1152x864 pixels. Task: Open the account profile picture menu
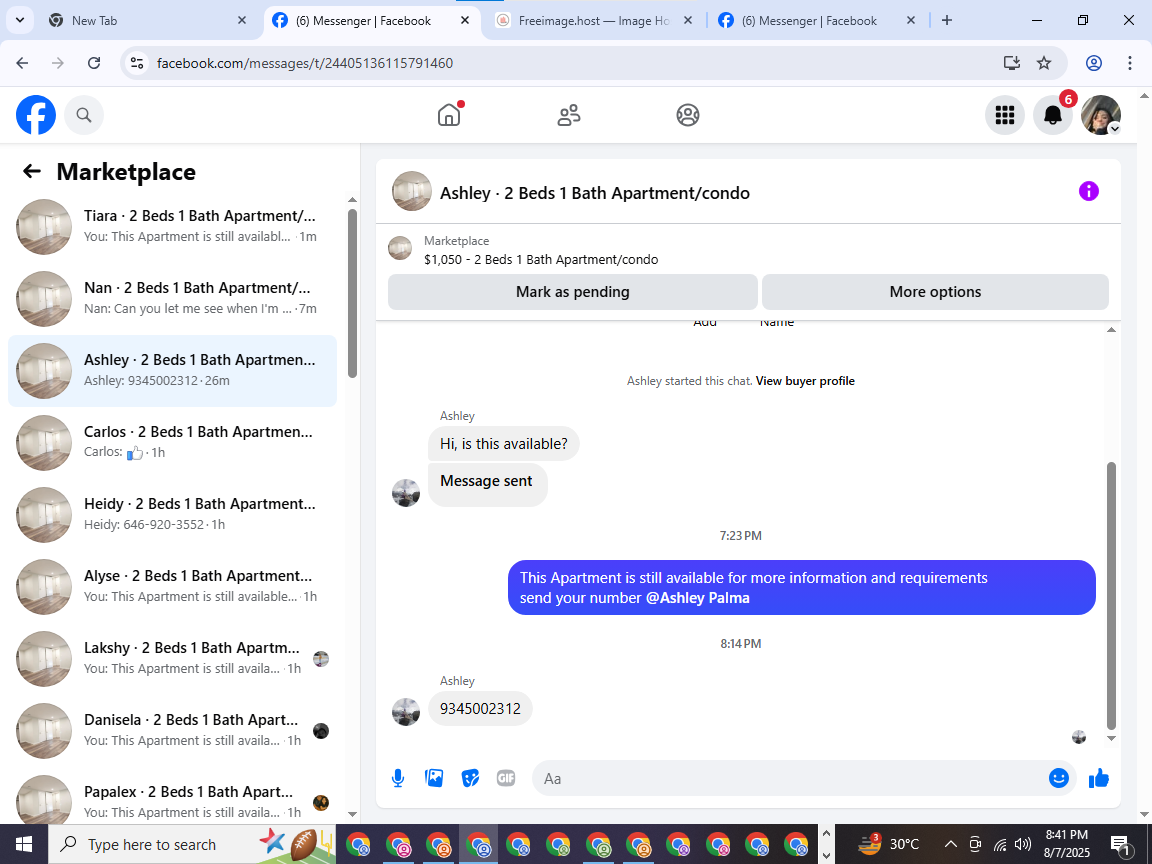pos(1101,115)
